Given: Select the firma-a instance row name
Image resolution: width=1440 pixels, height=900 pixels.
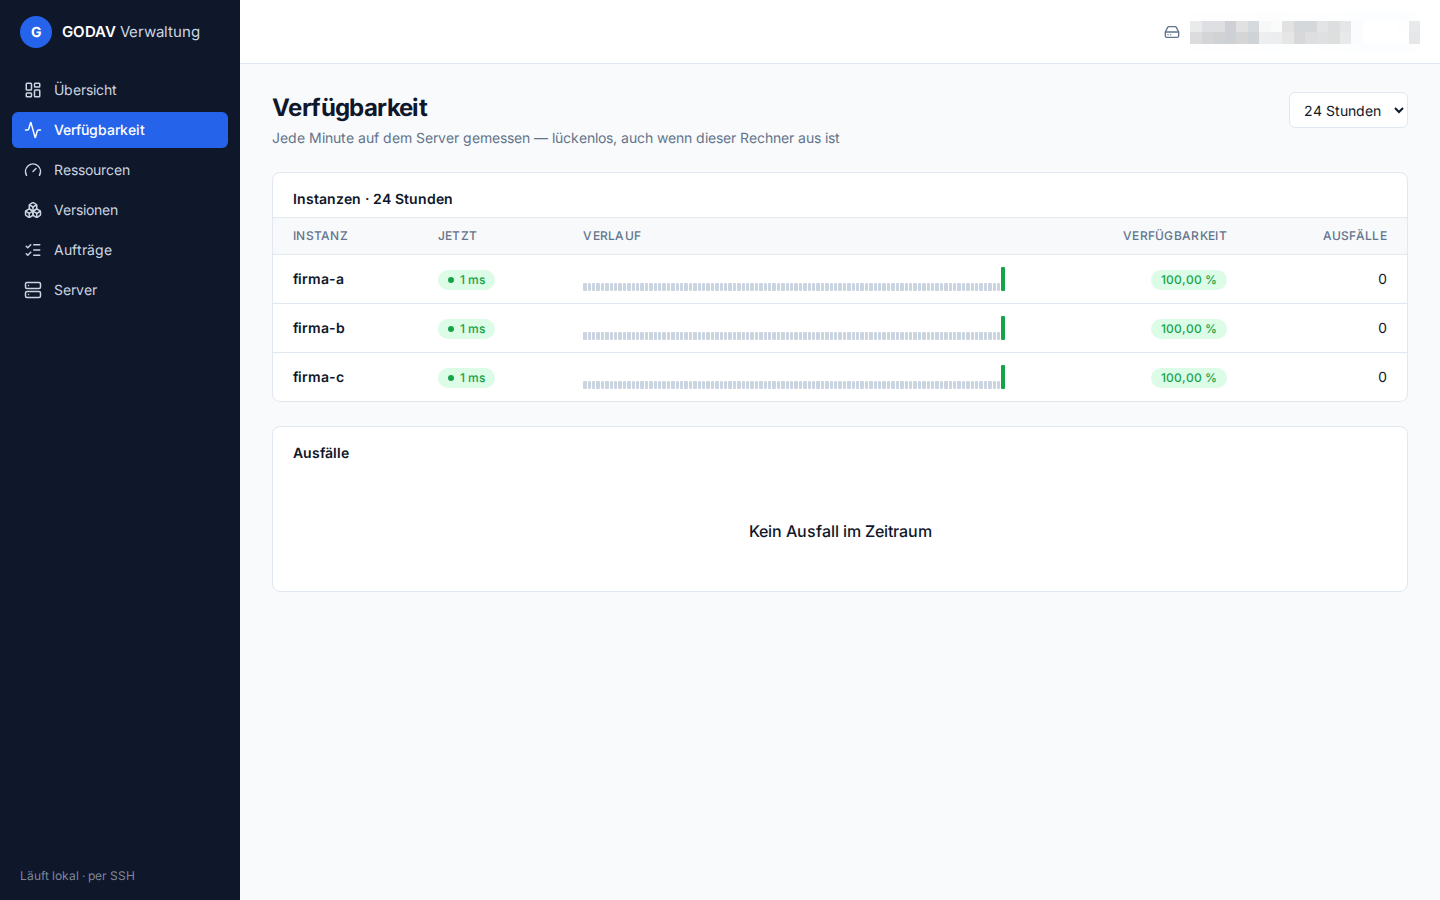Looking at the screenshot, I should click(318, 279).
